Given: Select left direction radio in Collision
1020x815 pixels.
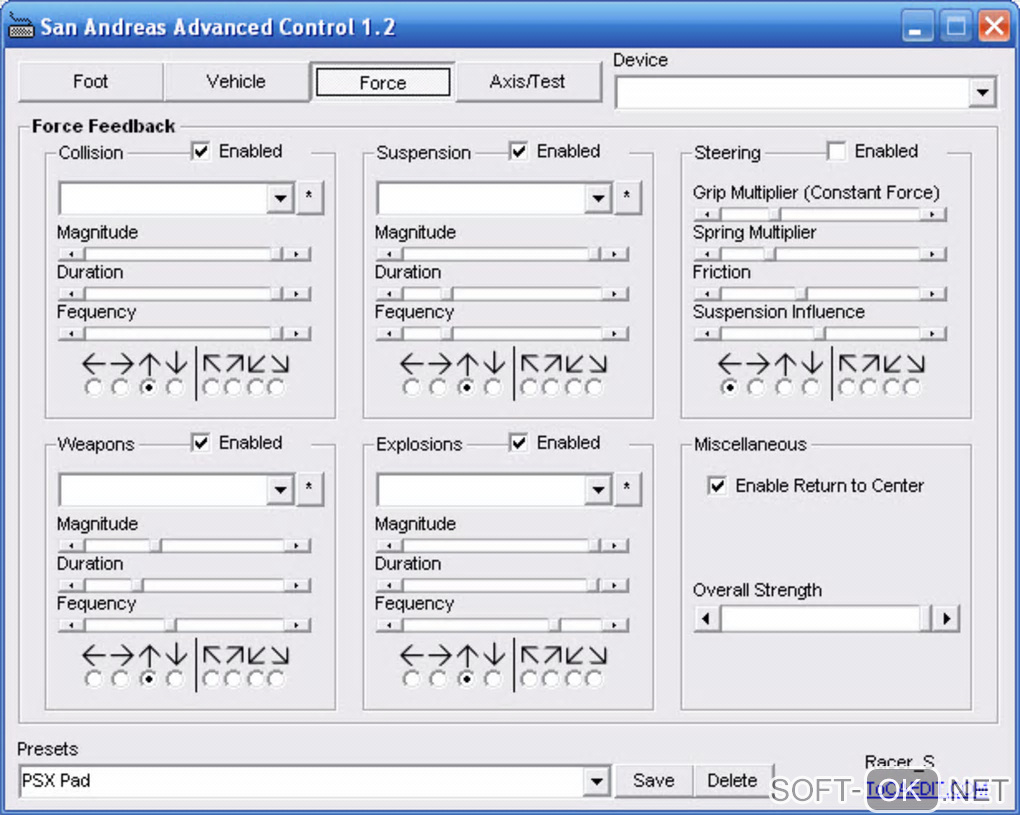Looking at the screenshot, I should coord(94,388).
